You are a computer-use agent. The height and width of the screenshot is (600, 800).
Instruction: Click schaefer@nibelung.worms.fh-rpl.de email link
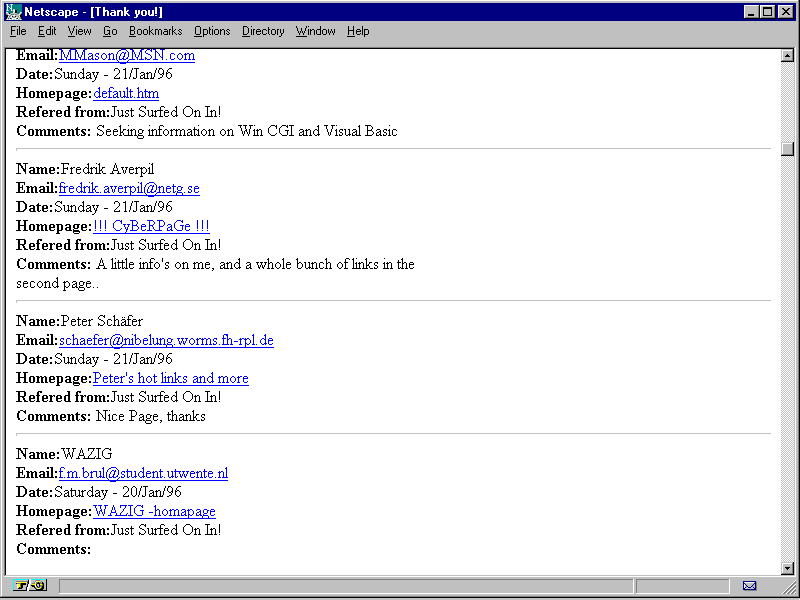click(166, 340)
